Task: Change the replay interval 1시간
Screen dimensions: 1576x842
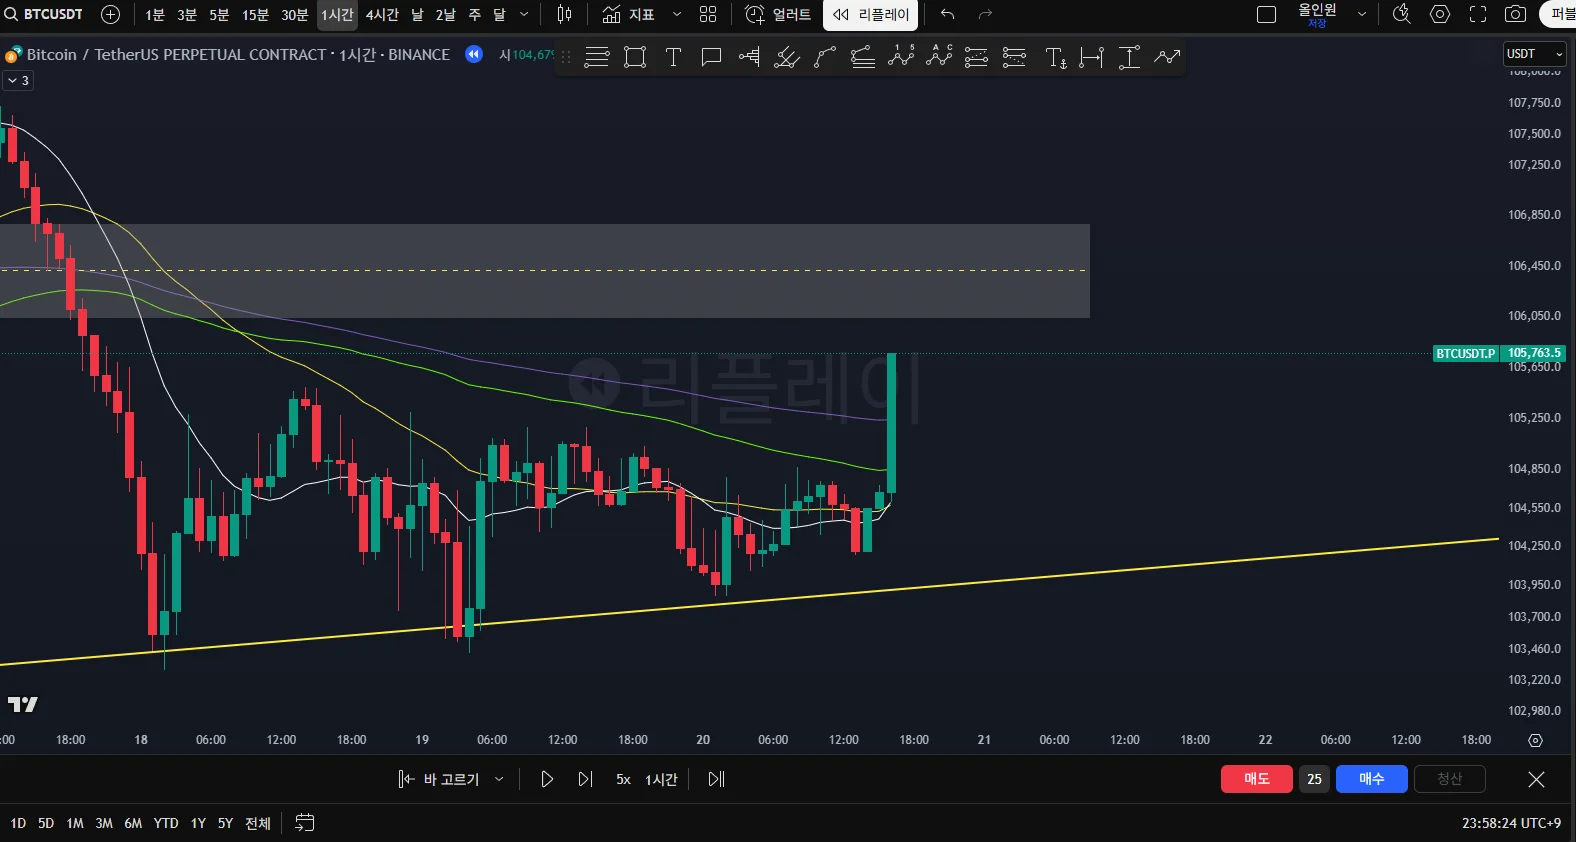Action: [x=661, y=779]
